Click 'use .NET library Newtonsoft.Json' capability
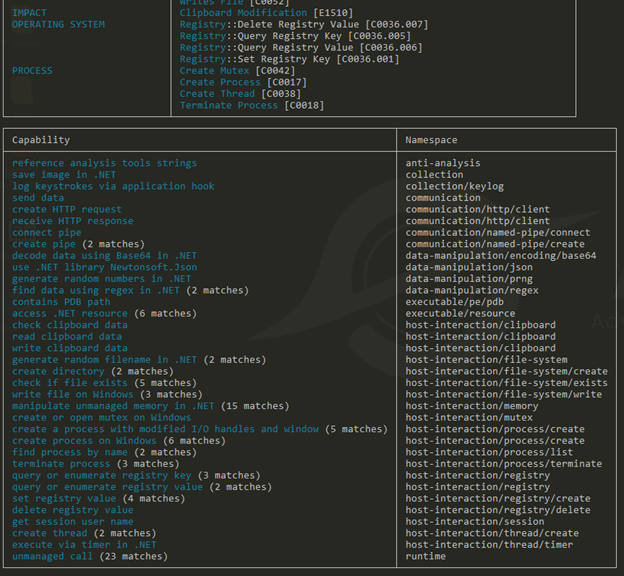The height and width of the screenshot is (576, 624). pos(104,267)
